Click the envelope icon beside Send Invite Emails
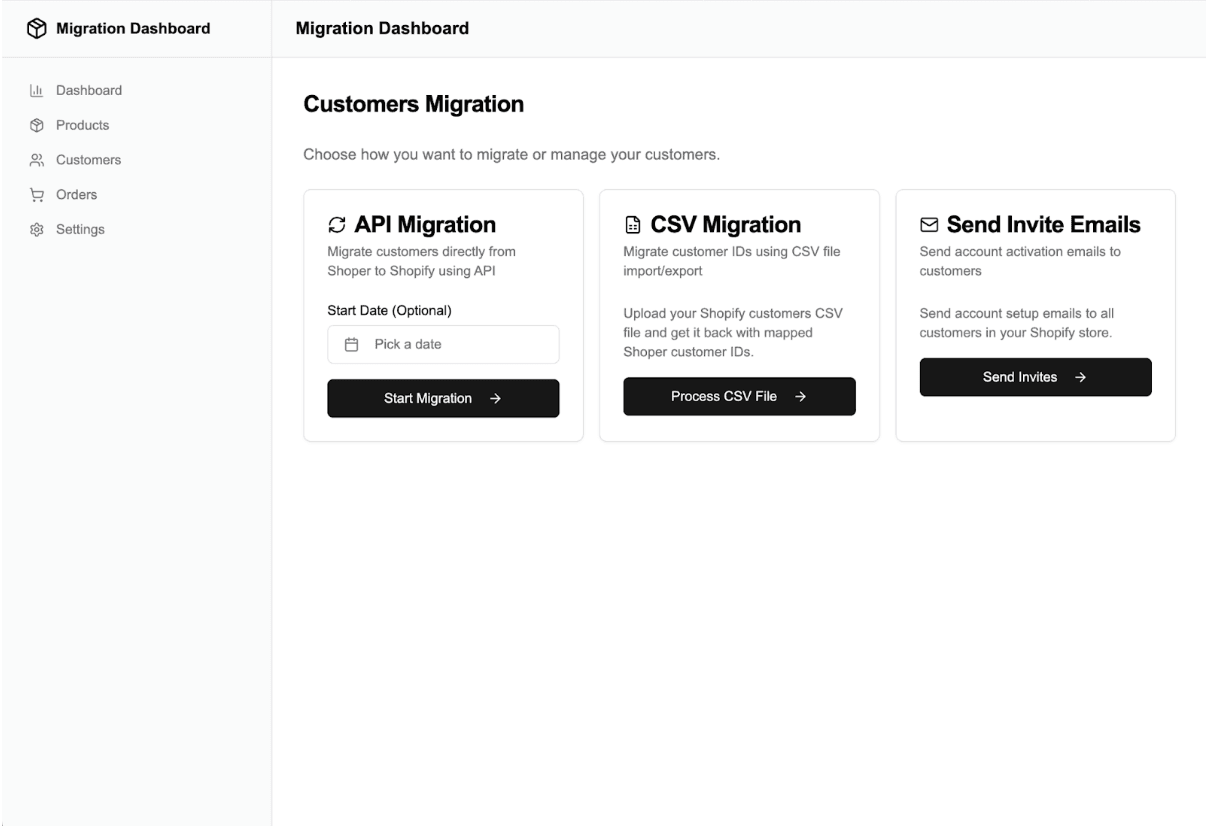This screenshot has width=1206, height=826. [929, 225]
